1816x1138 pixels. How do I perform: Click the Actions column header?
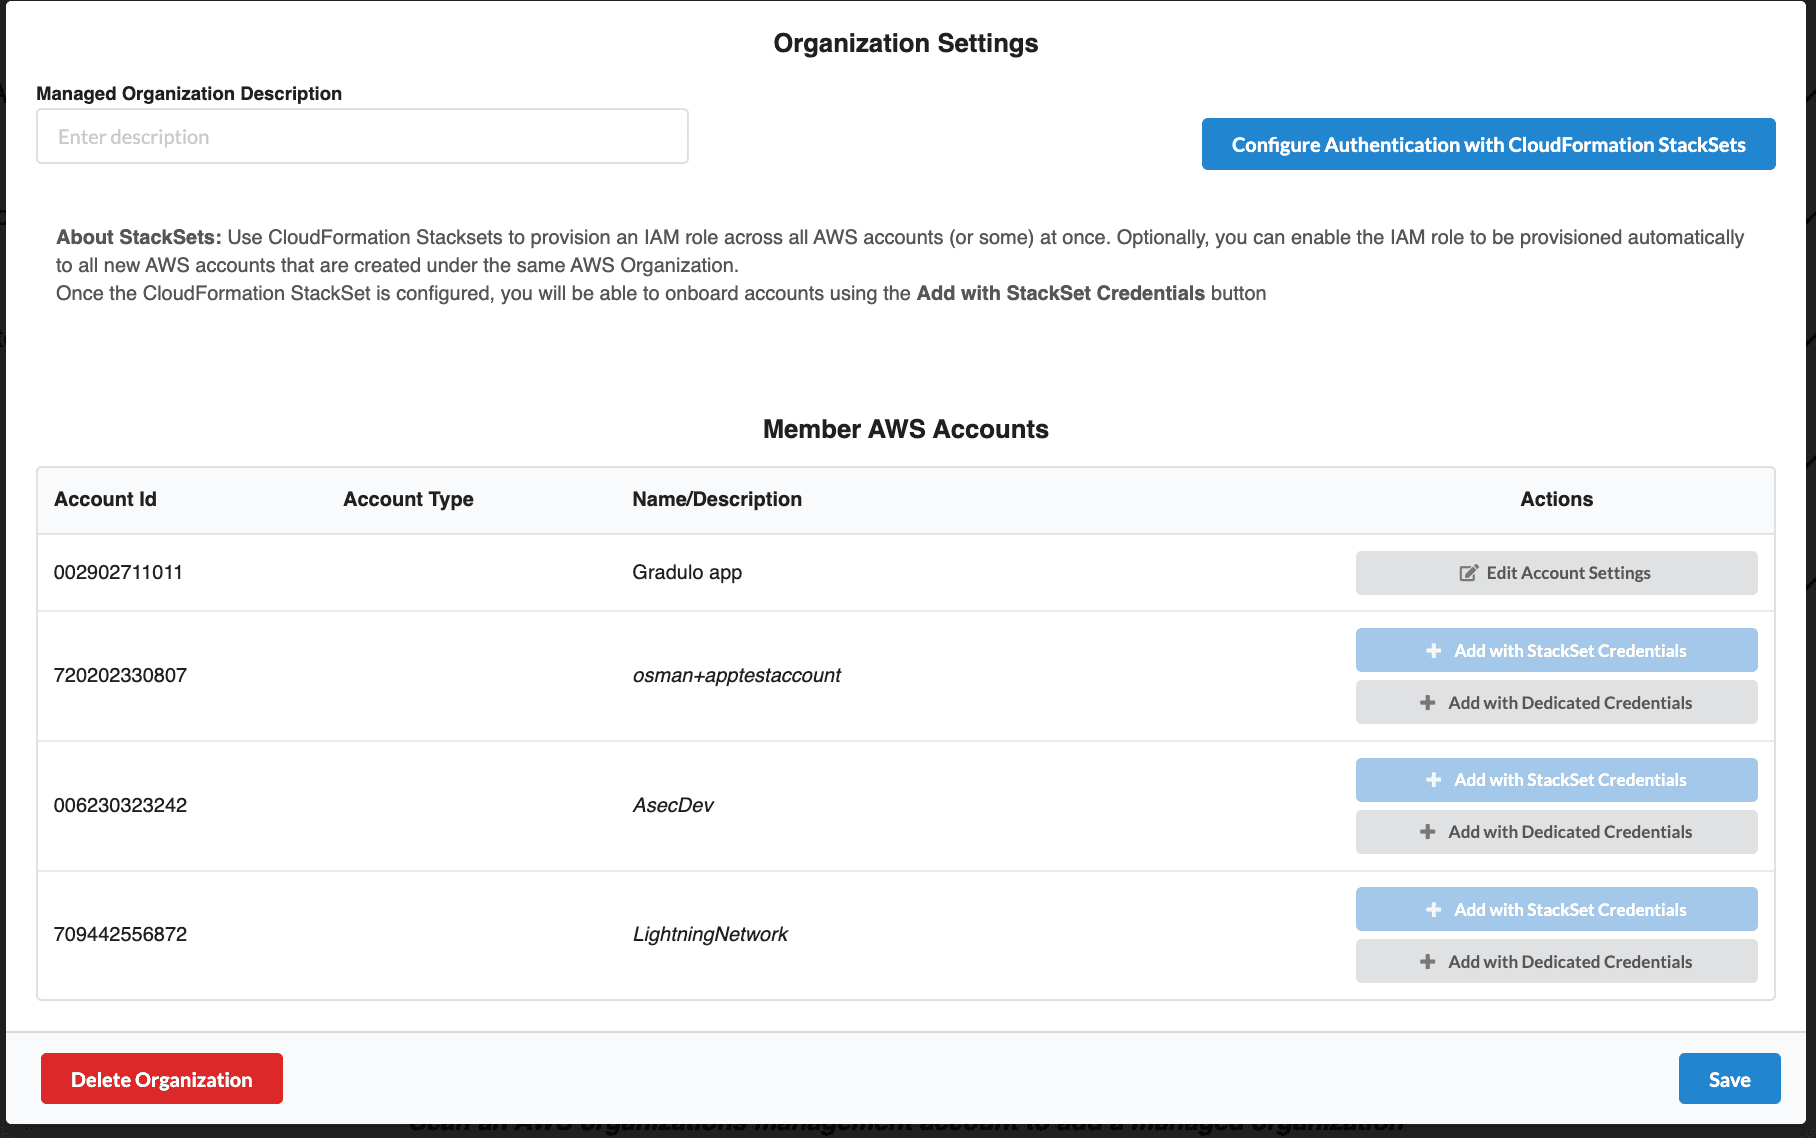1556,499
